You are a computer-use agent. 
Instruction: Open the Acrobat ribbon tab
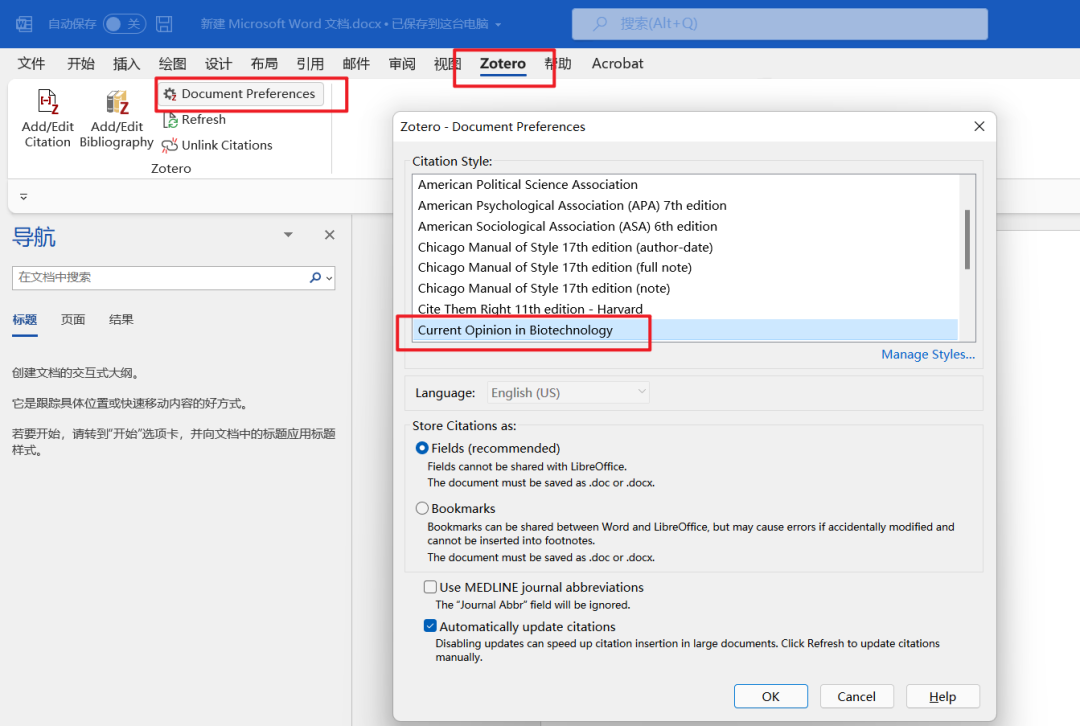pos(617,63)
